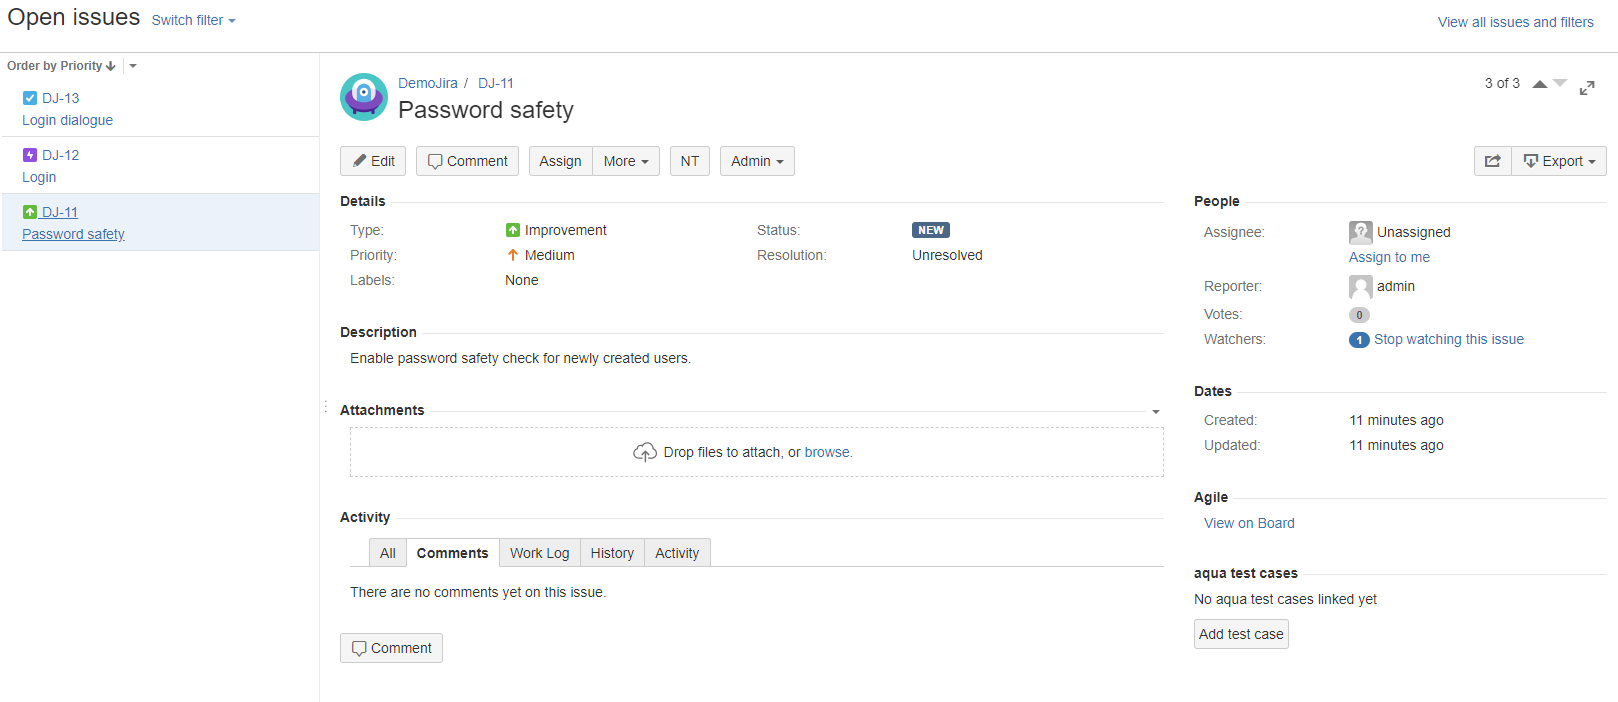Switch to the Work Log tab
Screen dimensions: 1618x702
coord(539,553)
